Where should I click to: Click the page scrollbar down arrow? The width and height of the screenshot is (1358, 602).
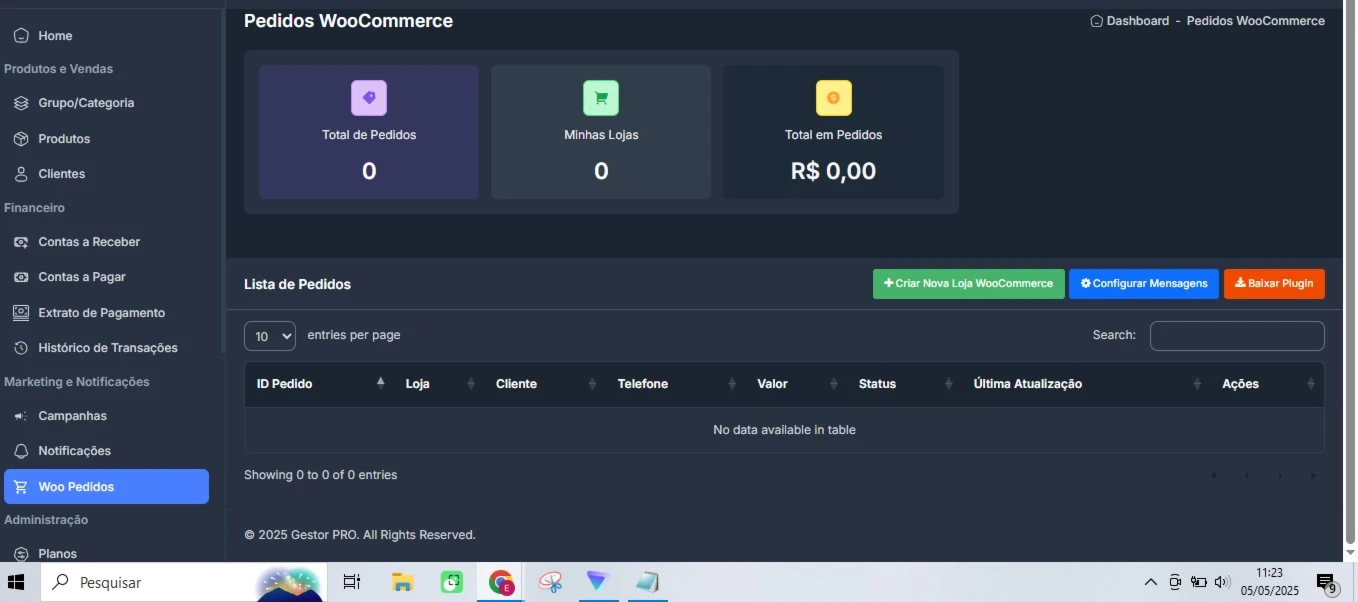click(x=1350, y=552)
